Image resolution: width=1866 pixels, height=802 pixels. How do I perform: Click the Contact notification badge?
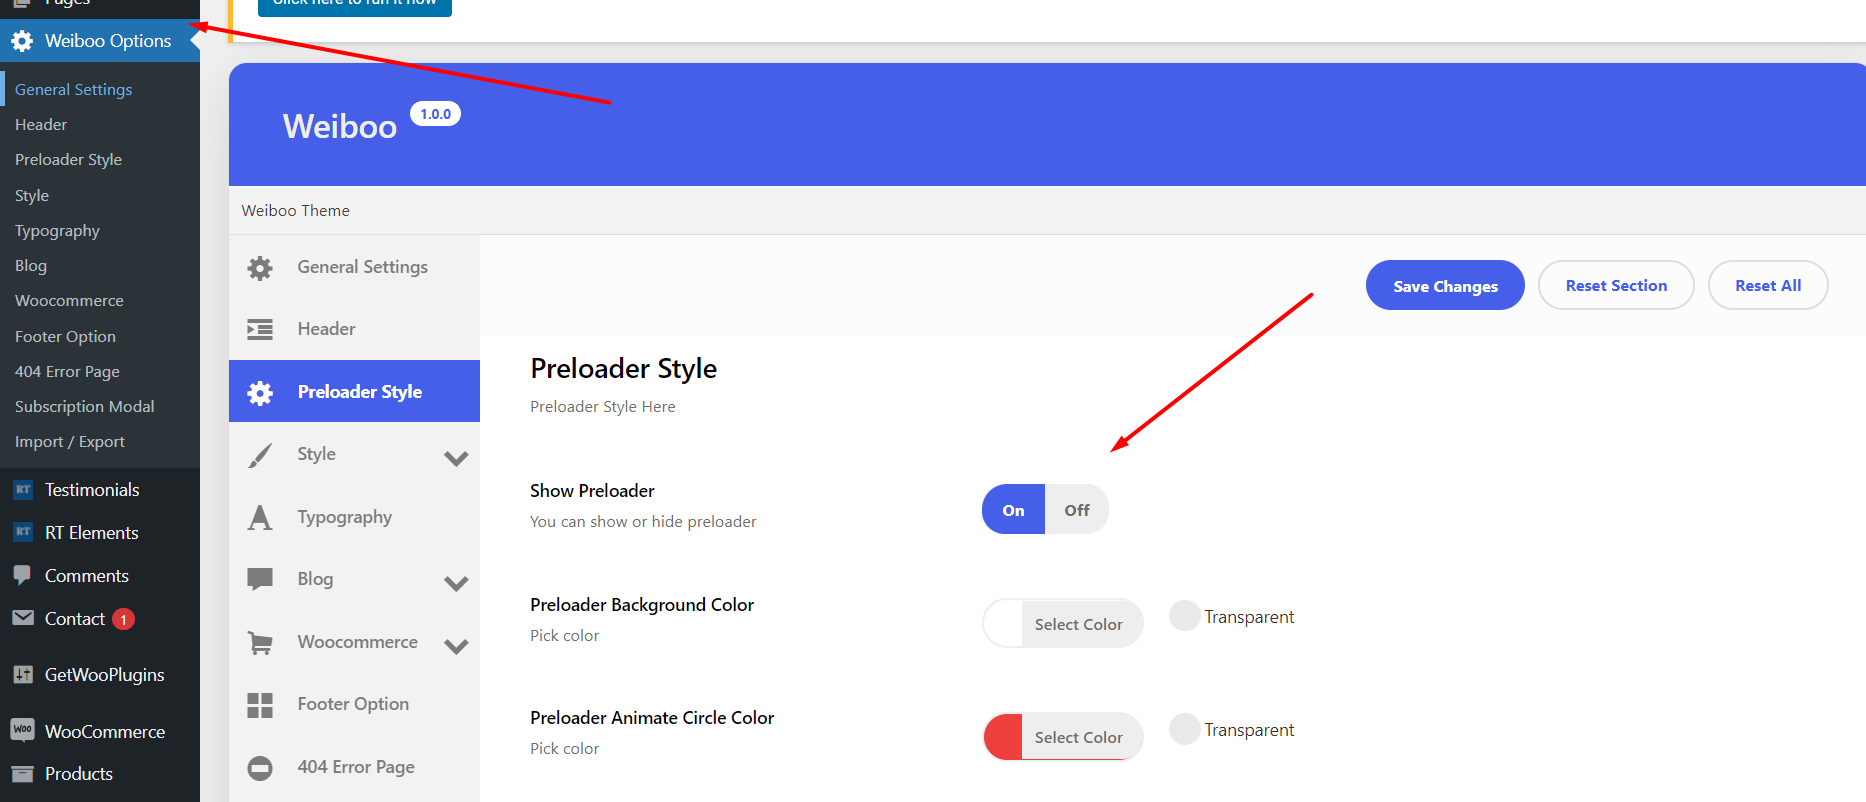123,619
